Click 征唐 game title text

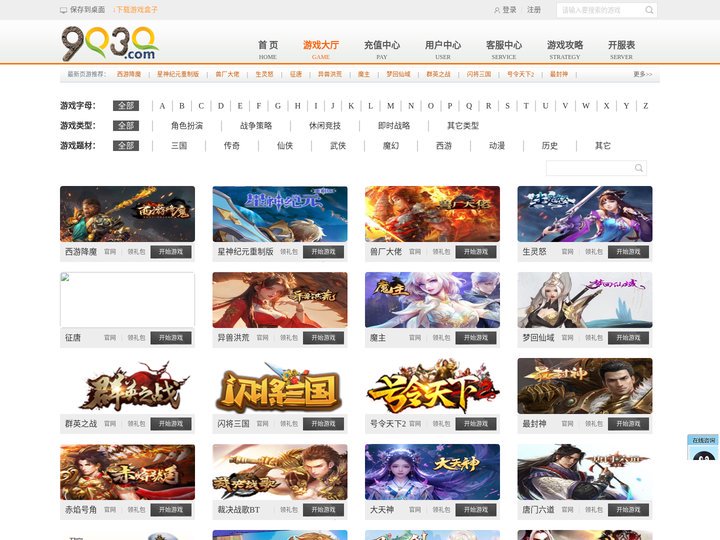click(73, 338)
